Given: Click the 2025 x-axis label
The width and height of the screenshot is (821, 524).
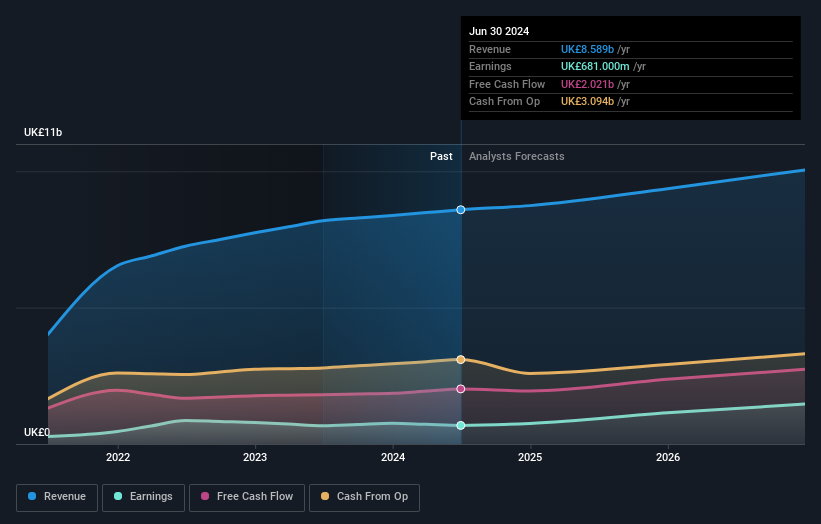Looking at the screenshot, I should pos(530,458).
